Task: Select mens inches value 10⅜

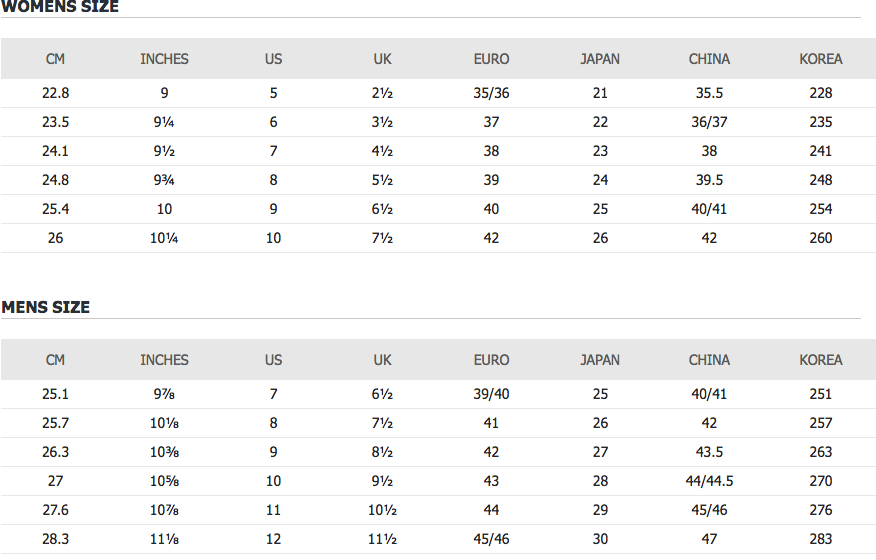Action: (x=164, y=452)
